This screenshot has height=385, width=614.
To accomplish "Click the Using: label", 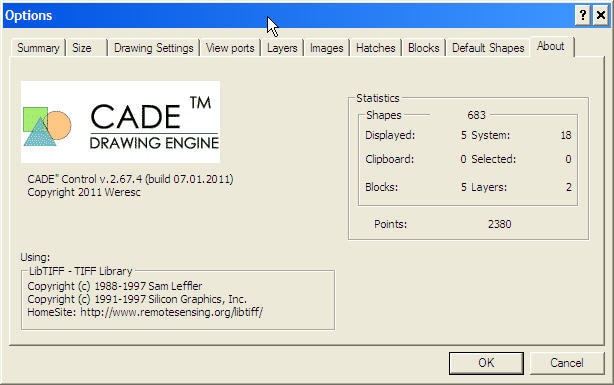I will pos(35,257).
